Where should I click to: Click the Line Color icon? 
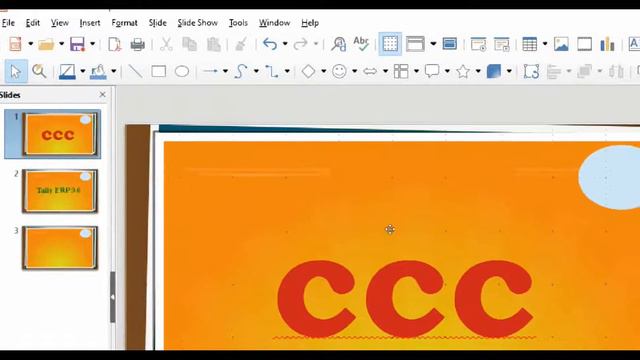pos(67,71)
